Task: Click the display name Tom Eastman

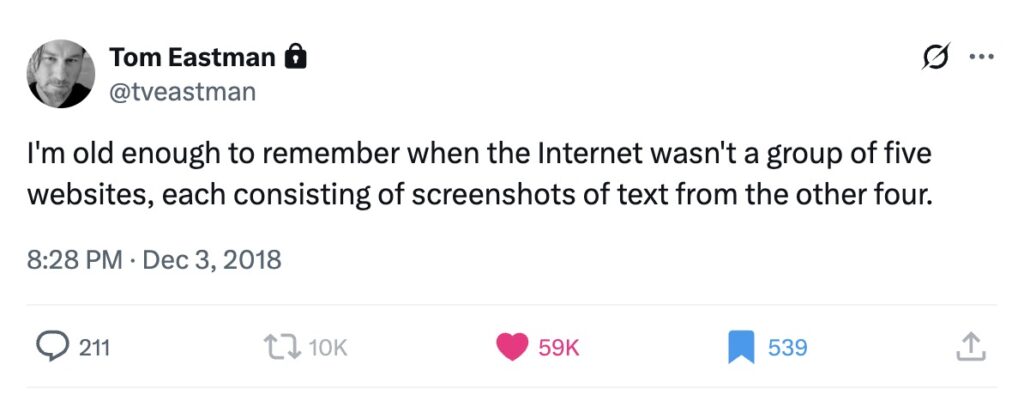Action: [x=192, y=58]
